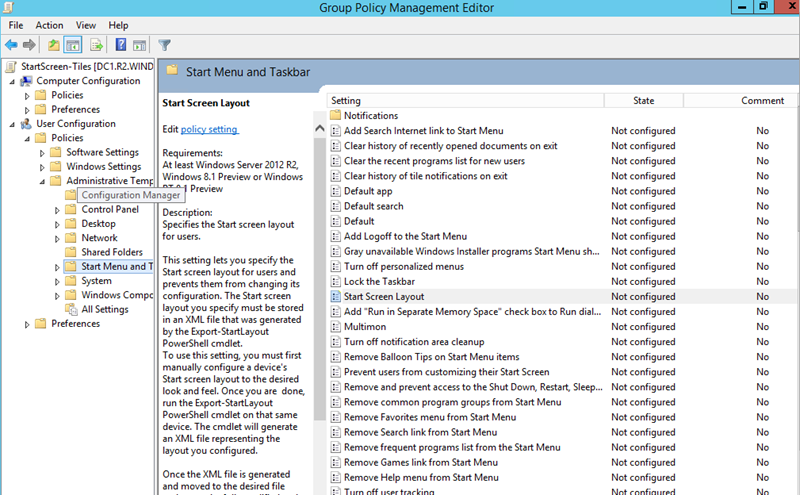This screenshot has width=800, height=495.
Task: Click the Network folder icon in tree
Action: coord(71,238)
